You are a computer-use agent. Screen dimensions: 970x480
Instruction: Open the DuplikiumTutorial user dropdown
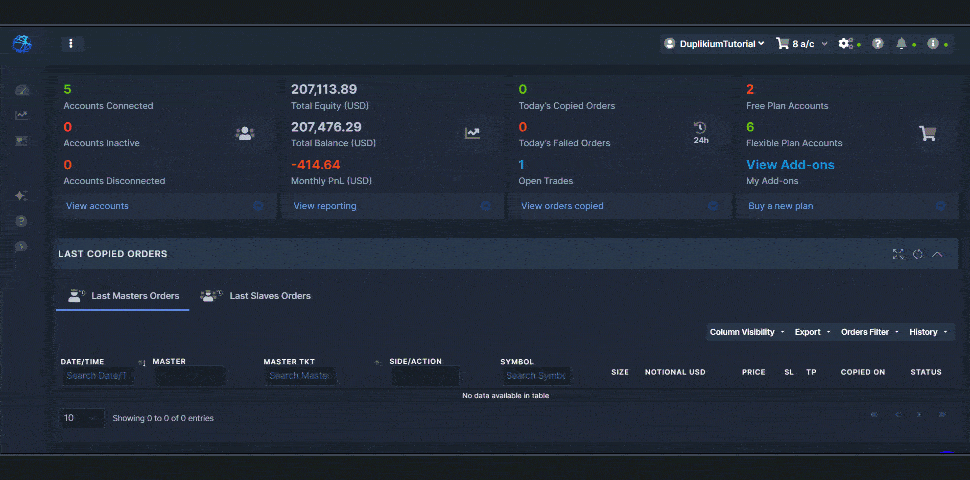(x=715, y=44)
